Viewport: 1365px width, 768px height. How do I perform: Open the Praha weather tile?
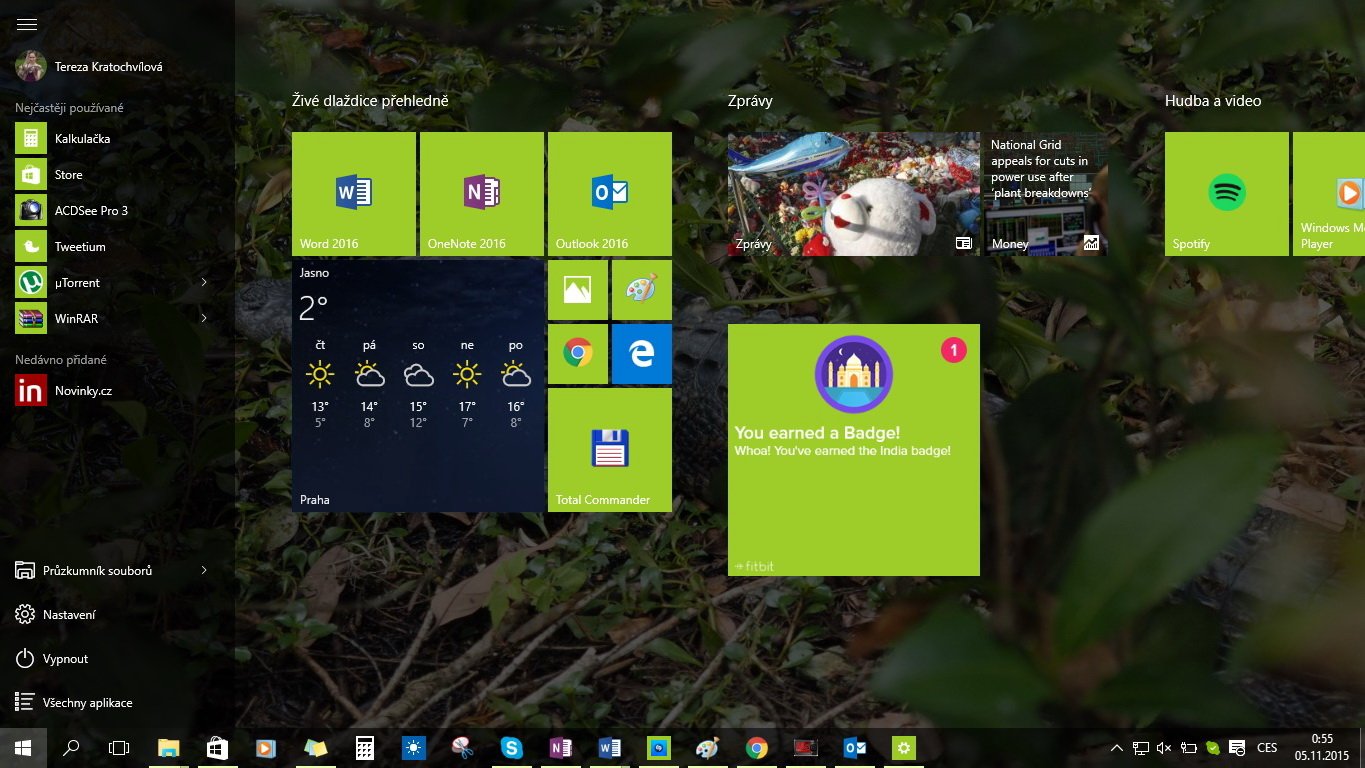[x=418, y=386]
